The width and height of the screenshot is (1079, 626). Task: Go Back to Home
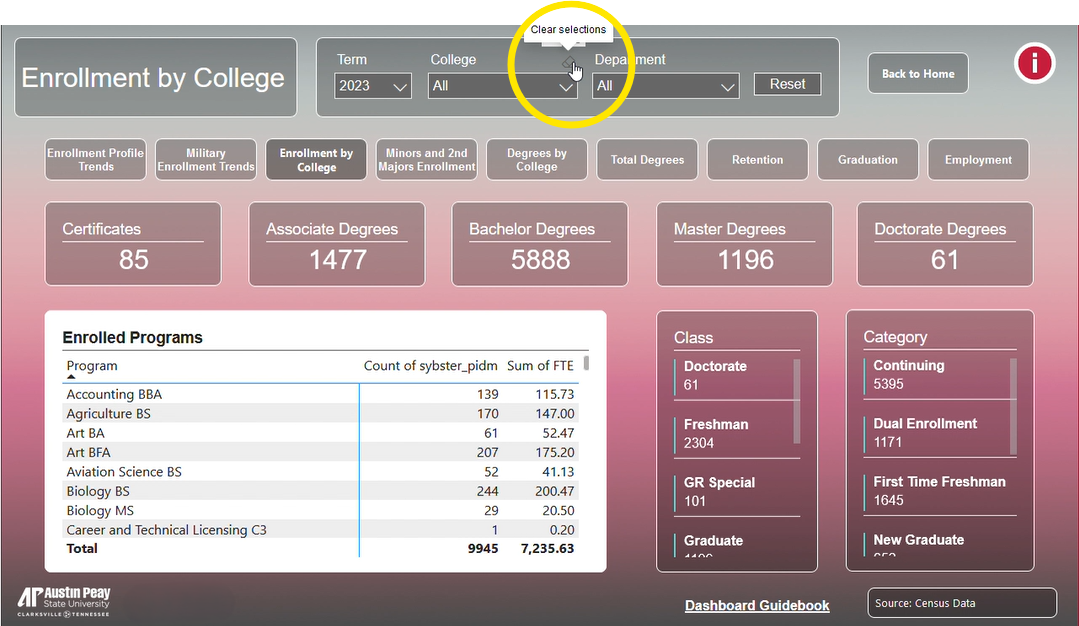click(x=917, y=73)
